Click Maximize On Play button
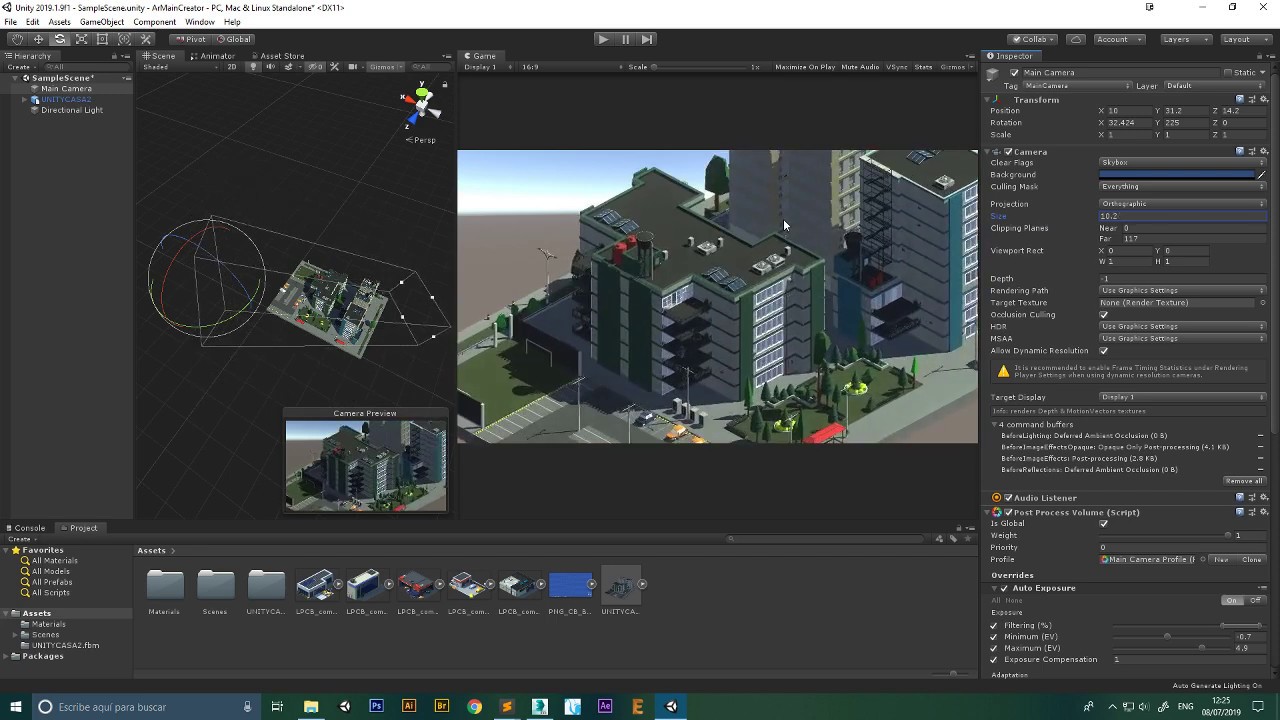 click(x=805, y=67)
